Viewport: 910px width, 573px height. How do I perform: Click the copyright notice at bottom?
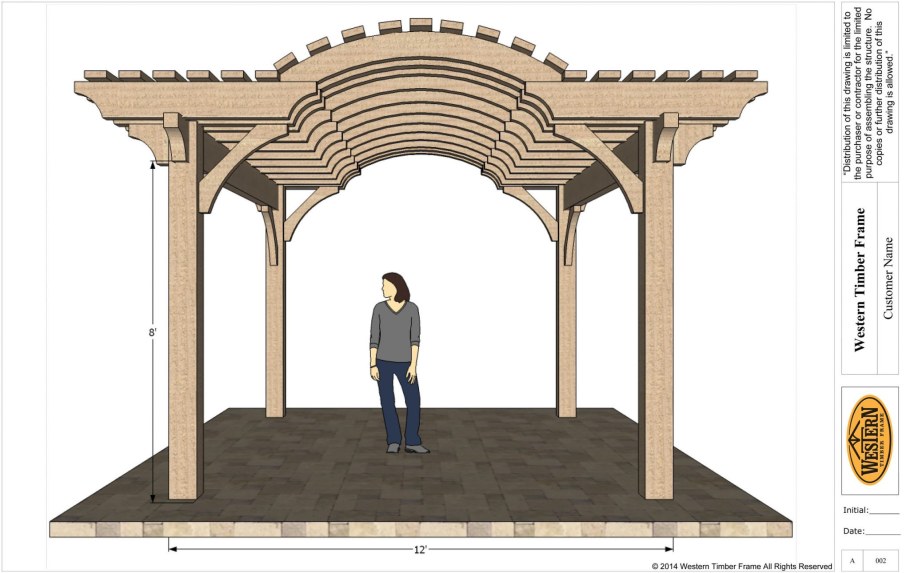pos(741,566)
